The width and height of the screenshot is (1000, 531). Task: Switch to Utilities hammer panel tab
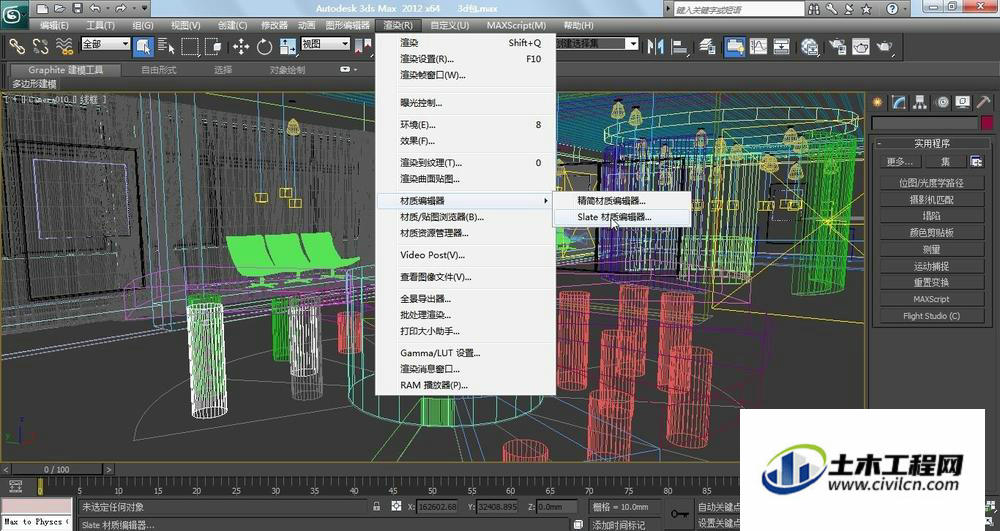tap(983, 102)
